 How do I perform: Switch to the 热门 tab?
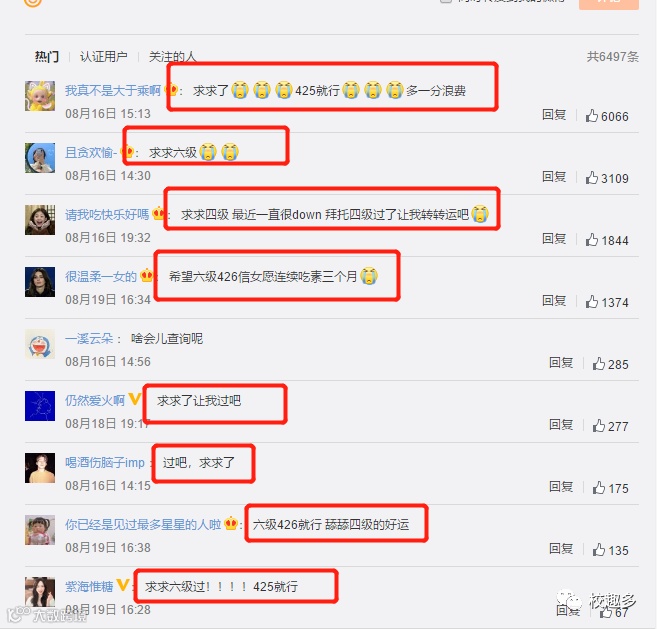click(47, 57)
